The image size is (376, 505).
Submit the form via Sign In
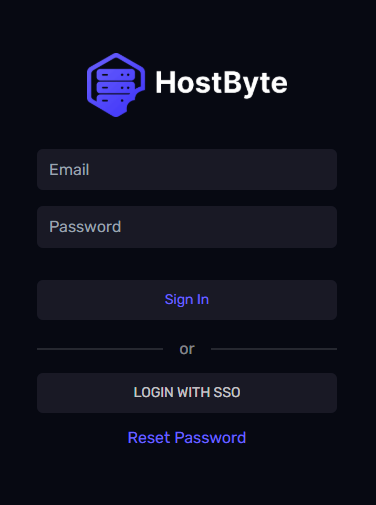click(187, 300)
